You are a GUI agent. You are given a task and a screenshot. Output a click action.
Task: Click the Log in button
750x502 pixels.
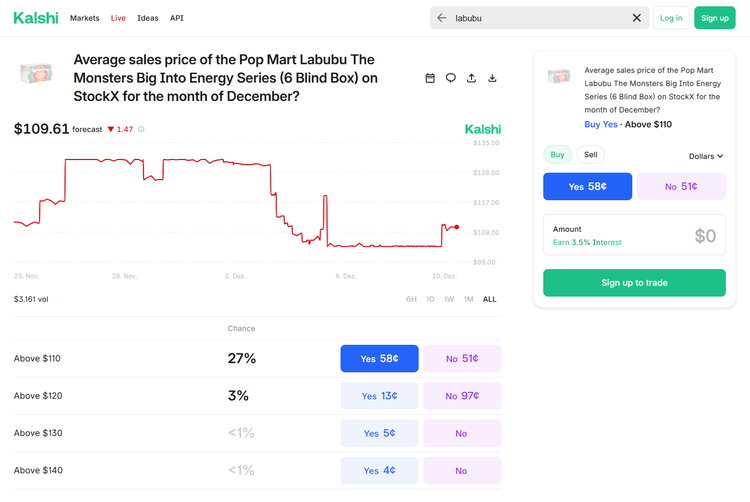coord(671,18)
